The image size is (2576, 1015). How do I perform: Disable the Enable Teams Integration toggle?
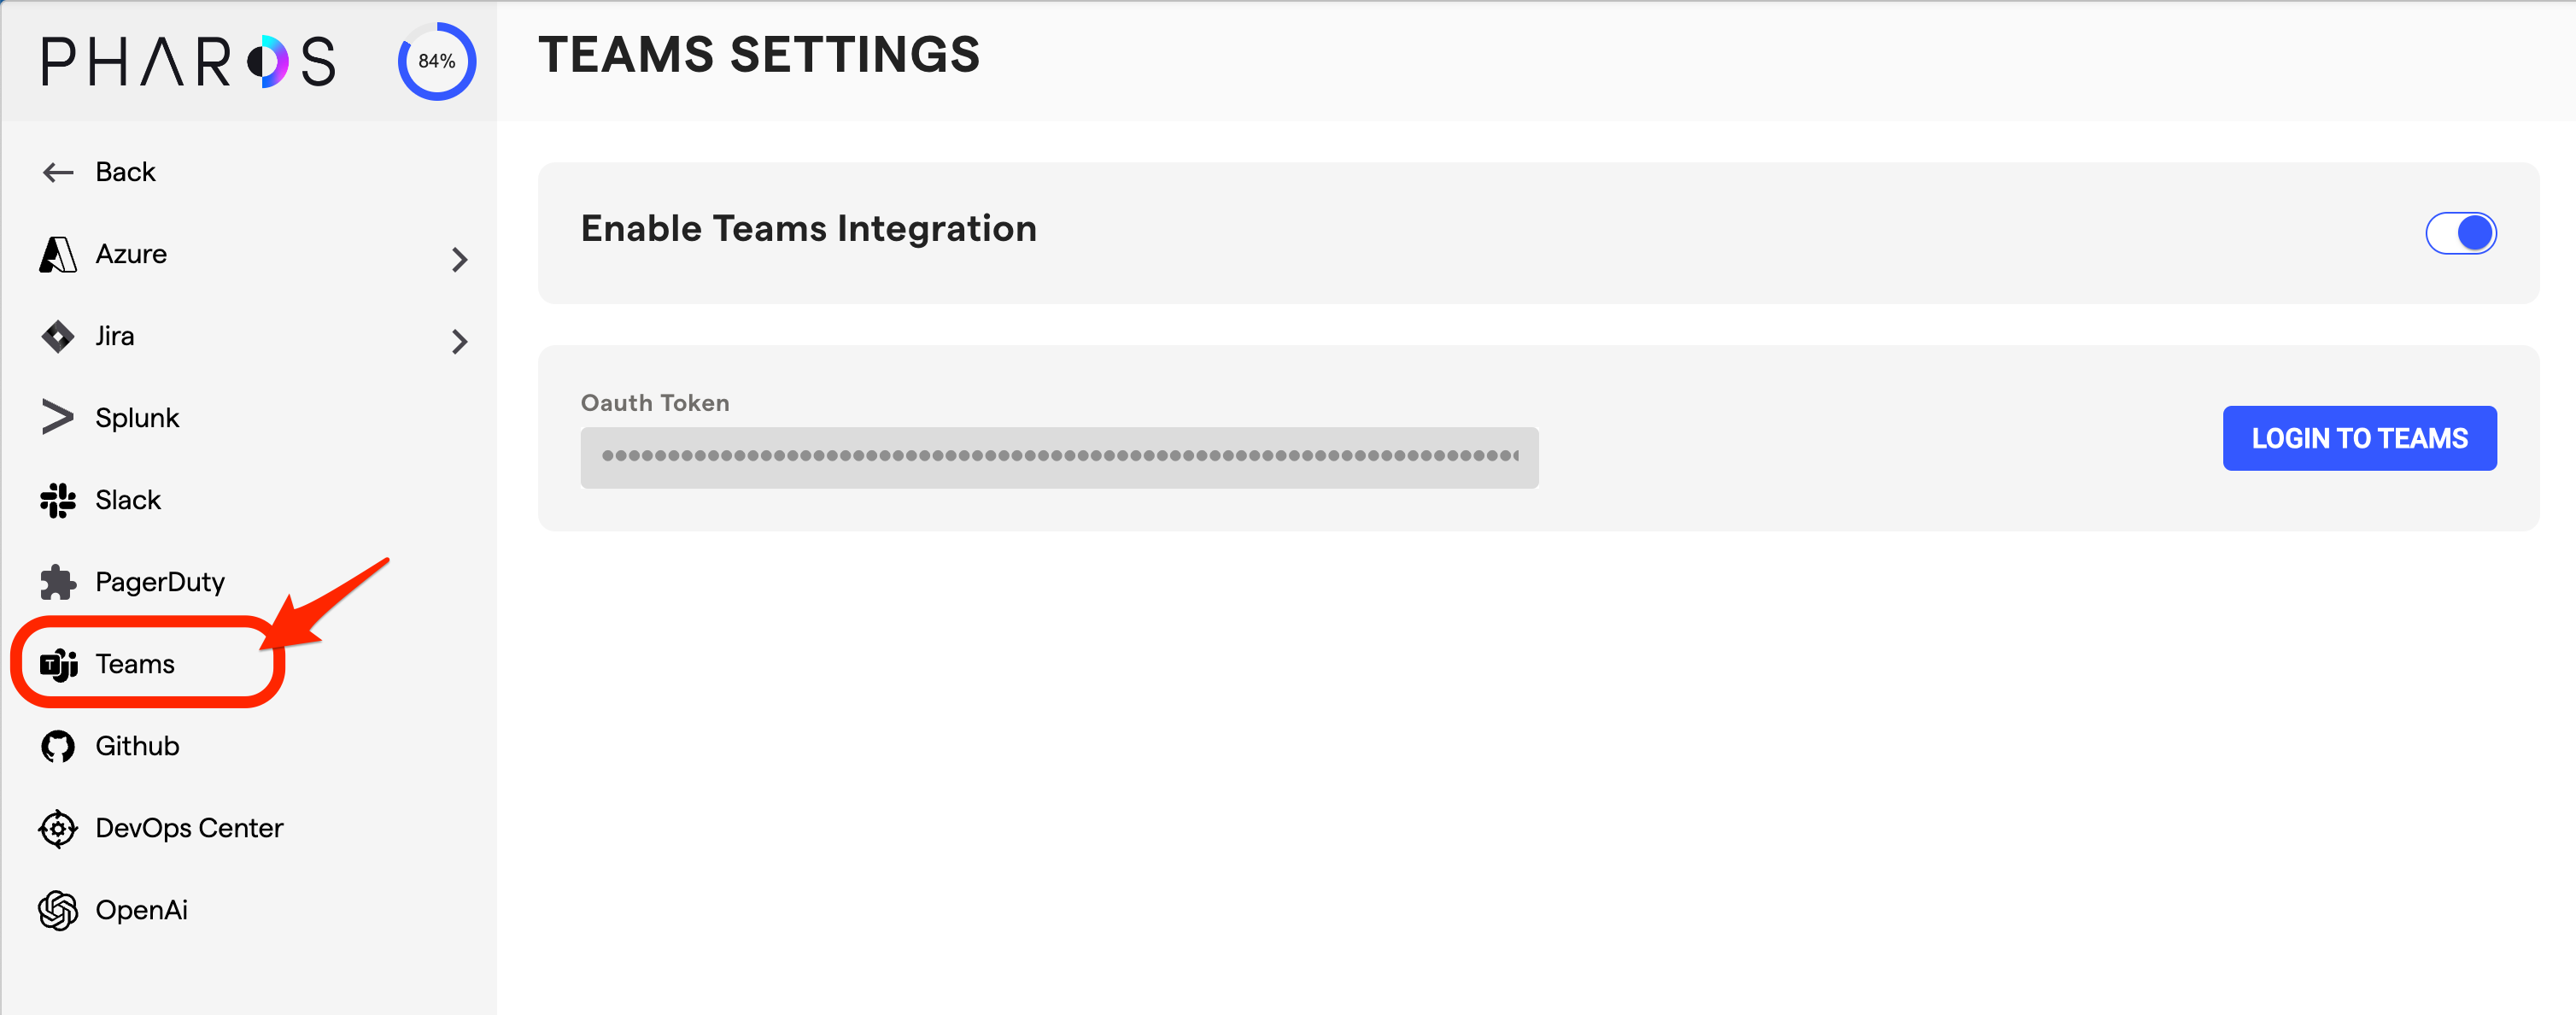coord(2461,233)
